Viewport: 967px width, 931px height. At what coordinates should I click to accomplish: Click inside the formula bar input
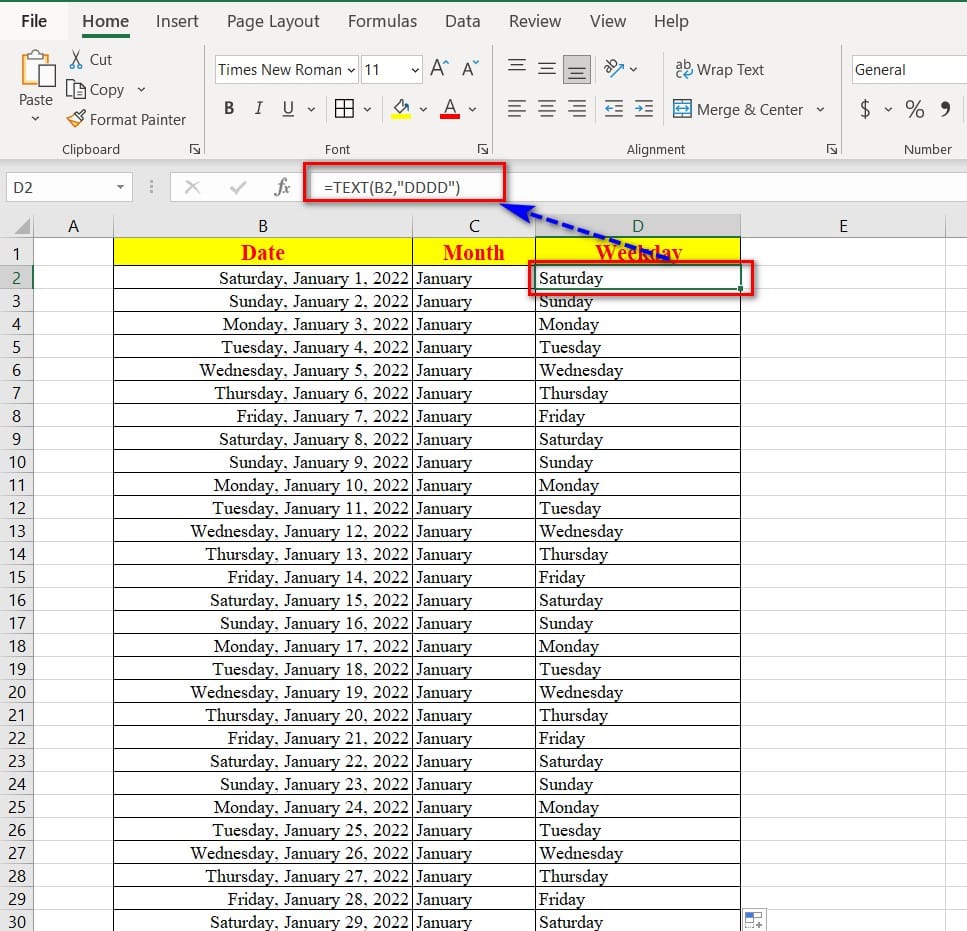pyautogui.click(x=635, y=187)
